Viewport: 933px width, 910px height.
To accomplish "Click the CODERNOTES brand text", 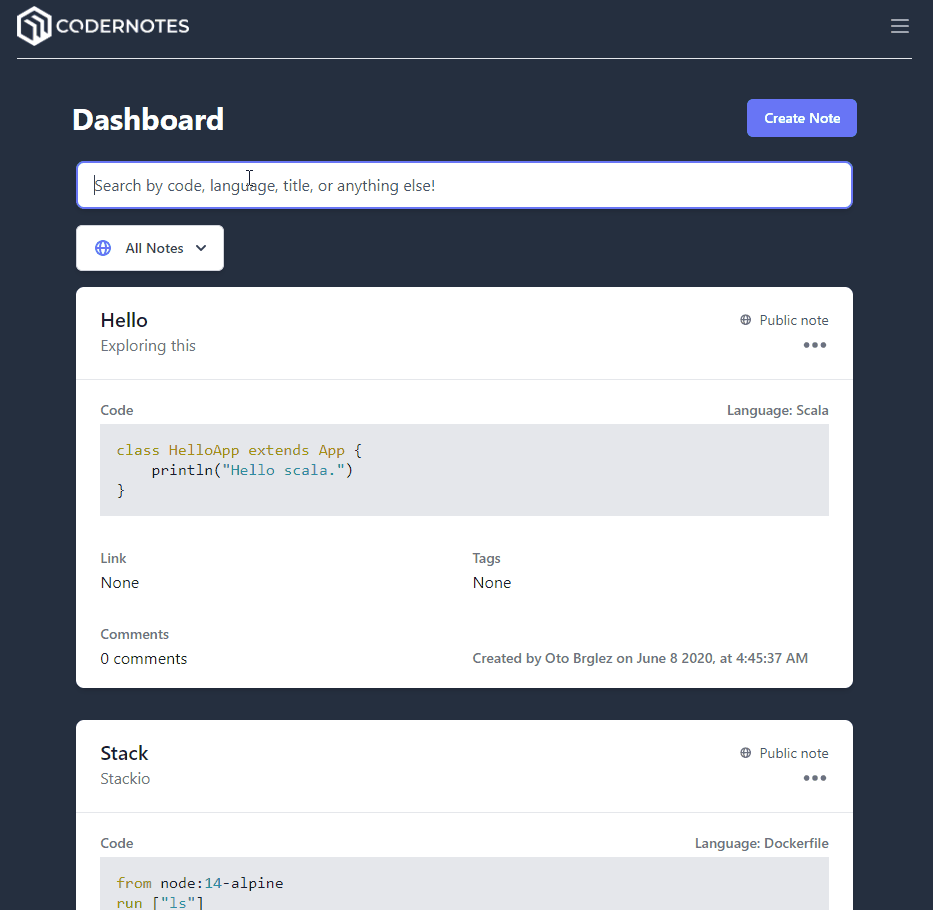I will tap(123, 26).
